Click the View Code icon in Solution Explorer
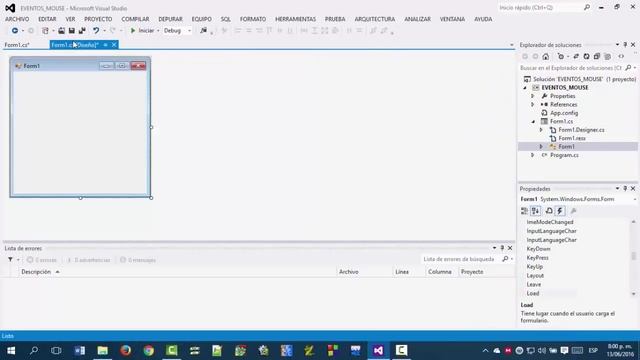This screenshot has width=640, height=360. coord(621,57)
